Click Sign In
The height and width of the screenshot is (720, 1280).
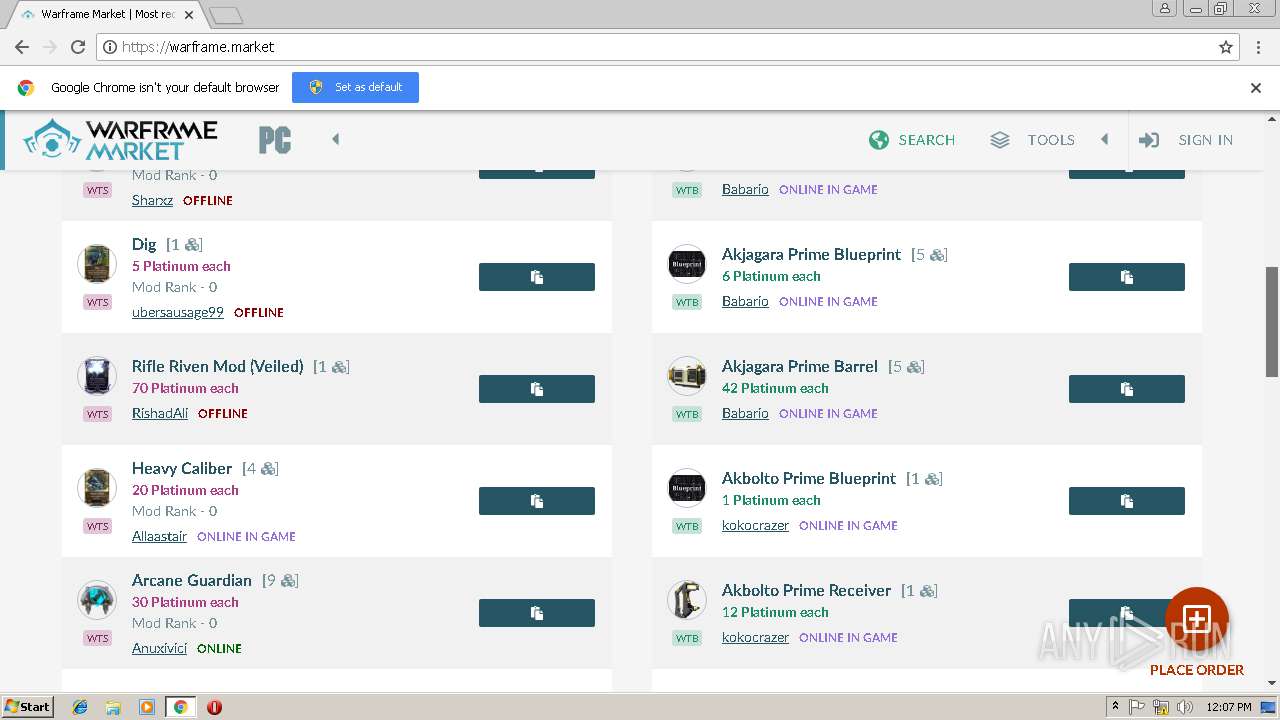[x=1186, y=140]
